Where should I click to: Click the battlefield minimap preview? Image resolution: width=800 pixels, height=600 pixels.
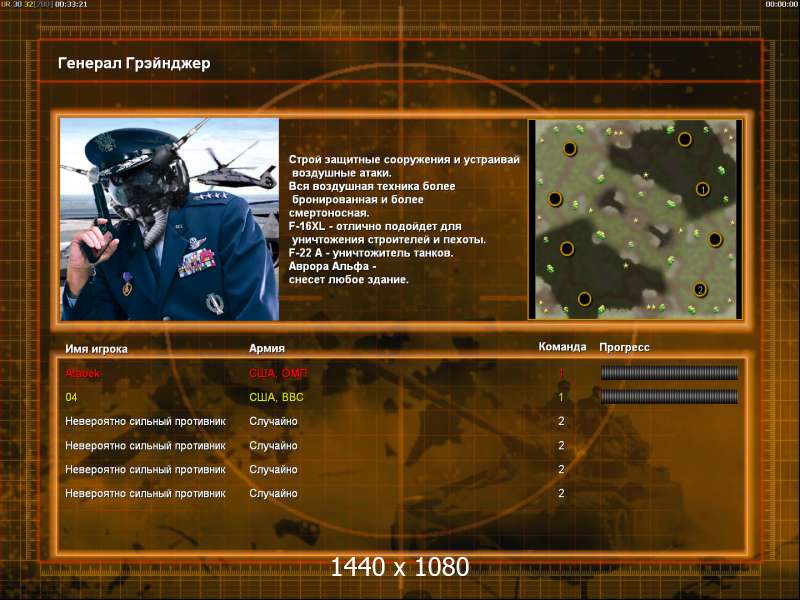tap(635, 219)
